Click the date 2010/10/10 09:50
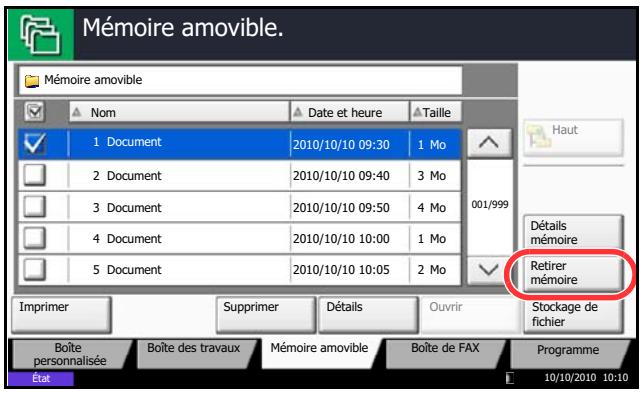This screenshot has width=640, height=393. 341,207
